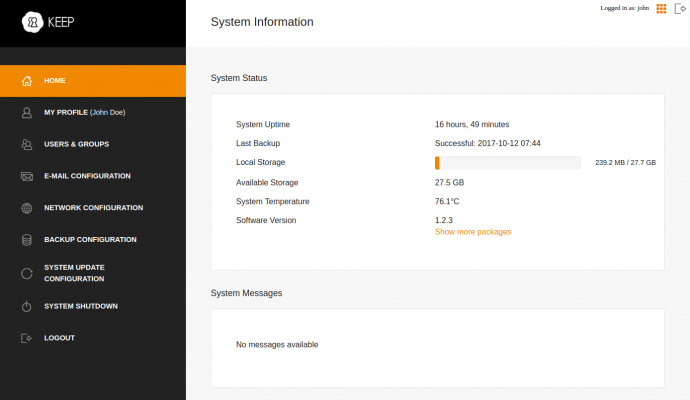Click the My Profile person icon
This screenshot has height=400, width=690.
click(27, 113)
